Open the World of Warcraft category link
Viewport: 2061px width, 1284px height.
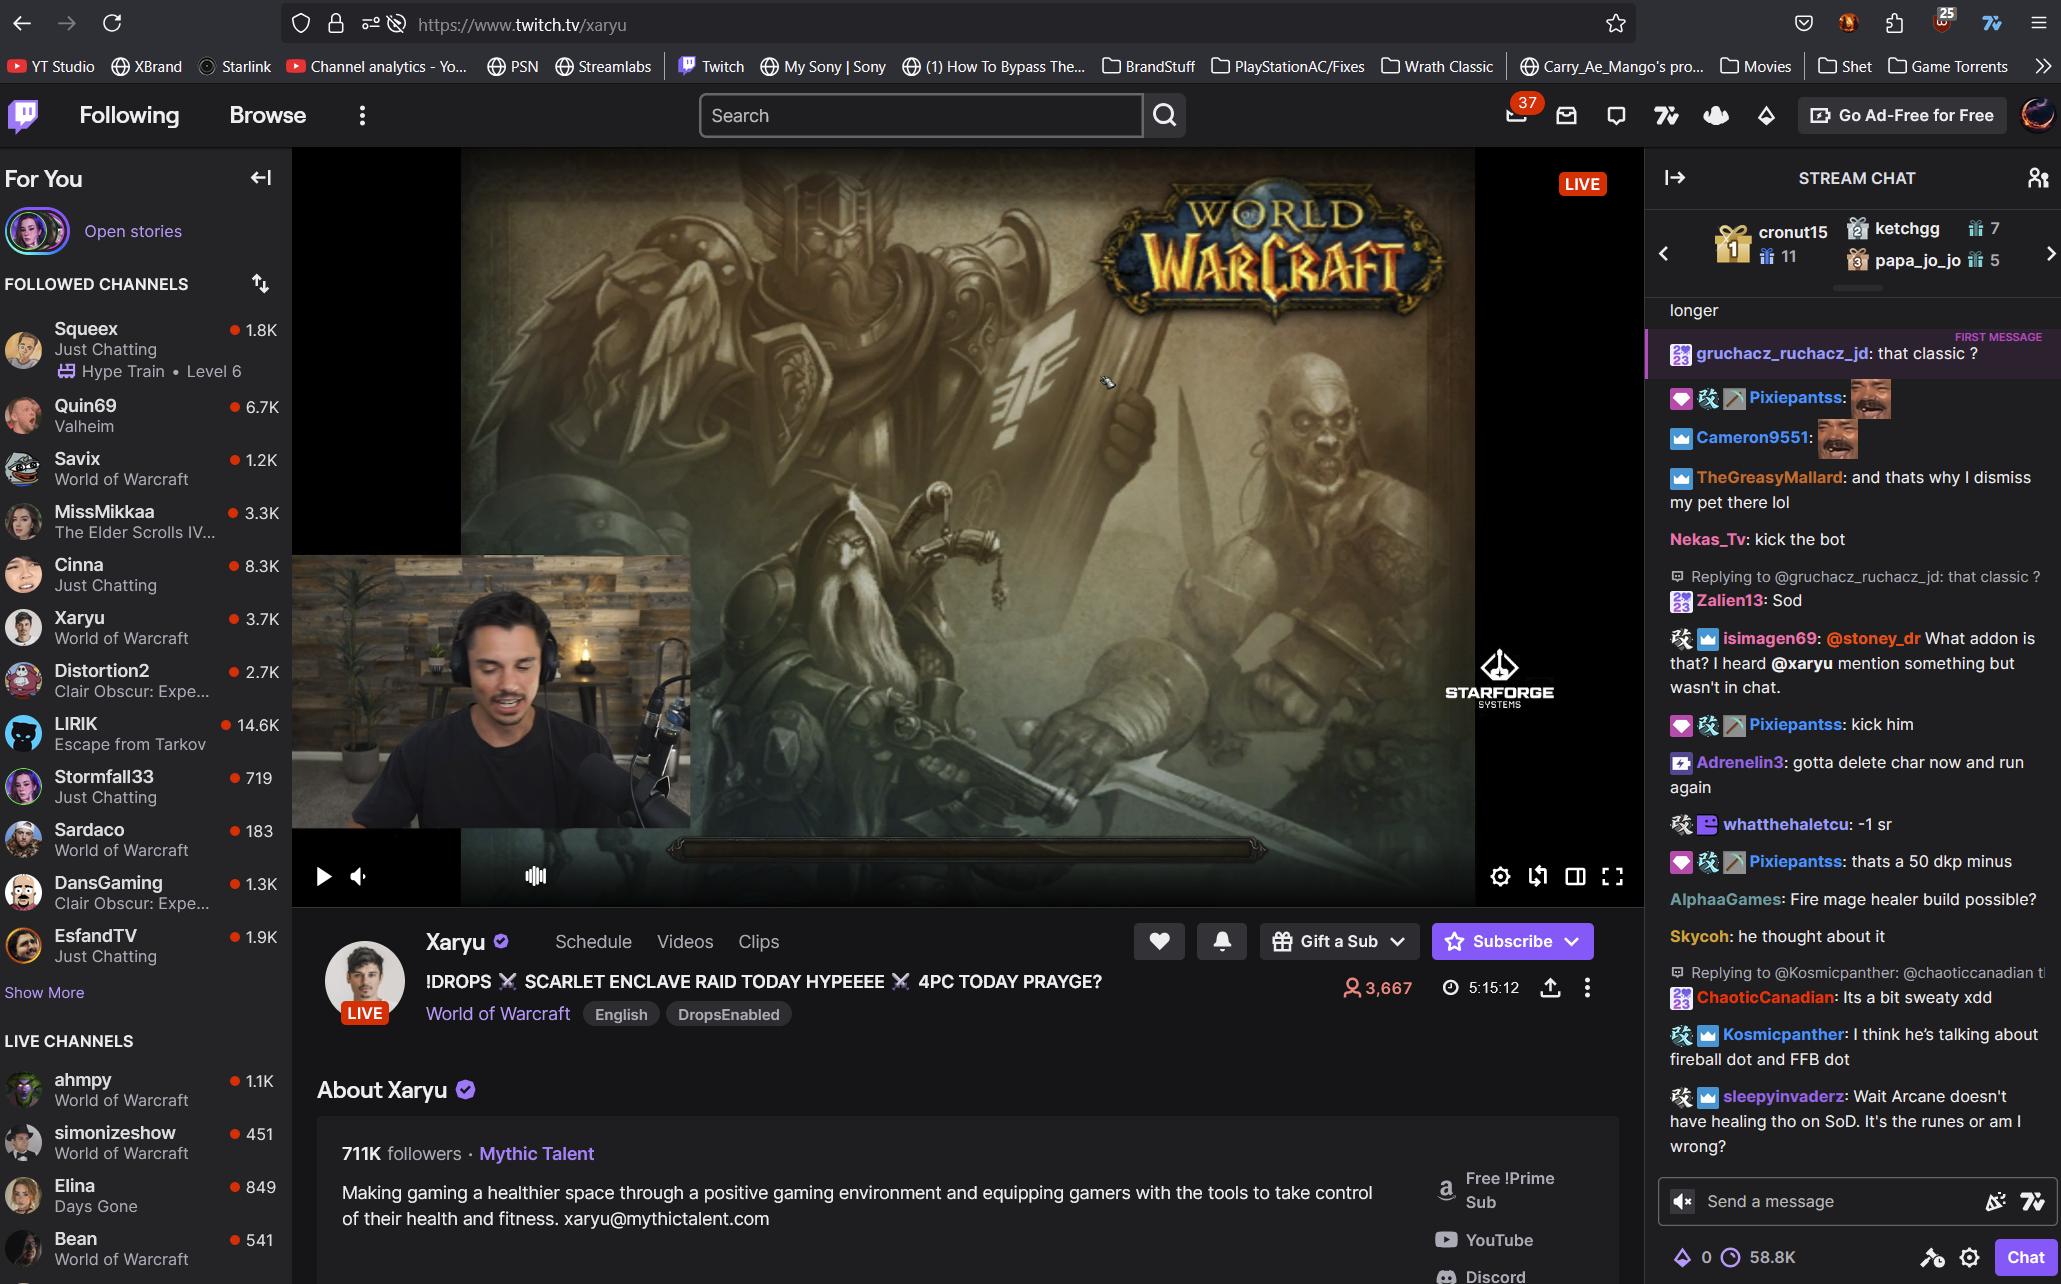click(x=497, y=1013)
